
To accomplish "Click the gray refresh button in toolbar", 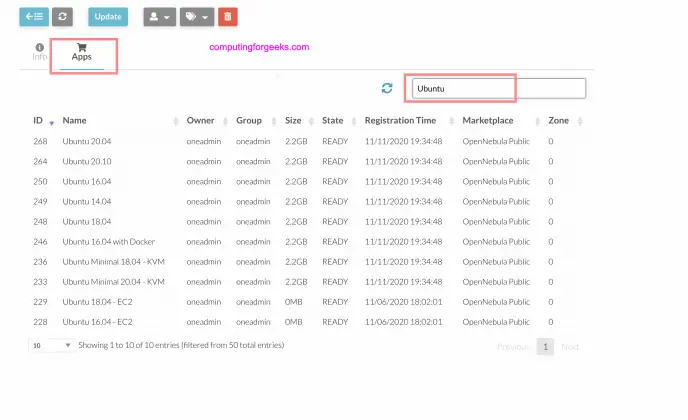I will [62, 17].
